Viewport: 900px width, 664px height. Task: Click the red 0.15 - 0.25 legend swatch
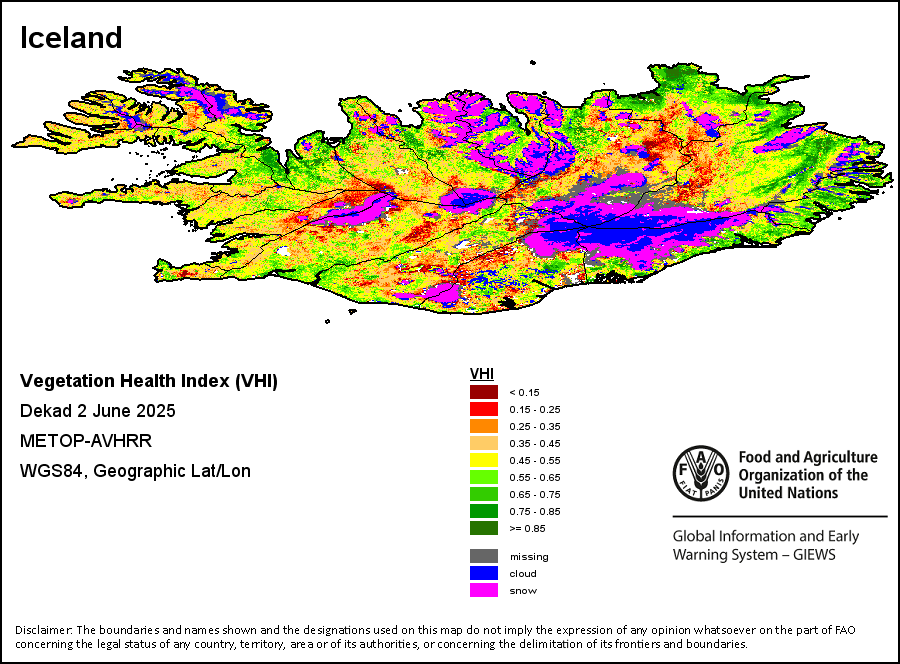[484, 409]
